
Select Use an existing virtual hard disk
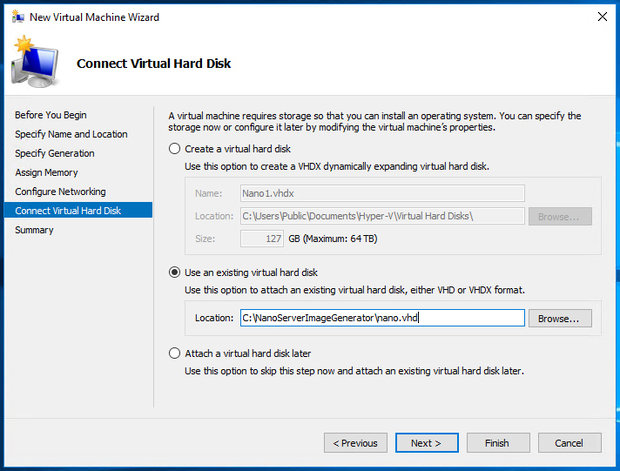[176, 272]
